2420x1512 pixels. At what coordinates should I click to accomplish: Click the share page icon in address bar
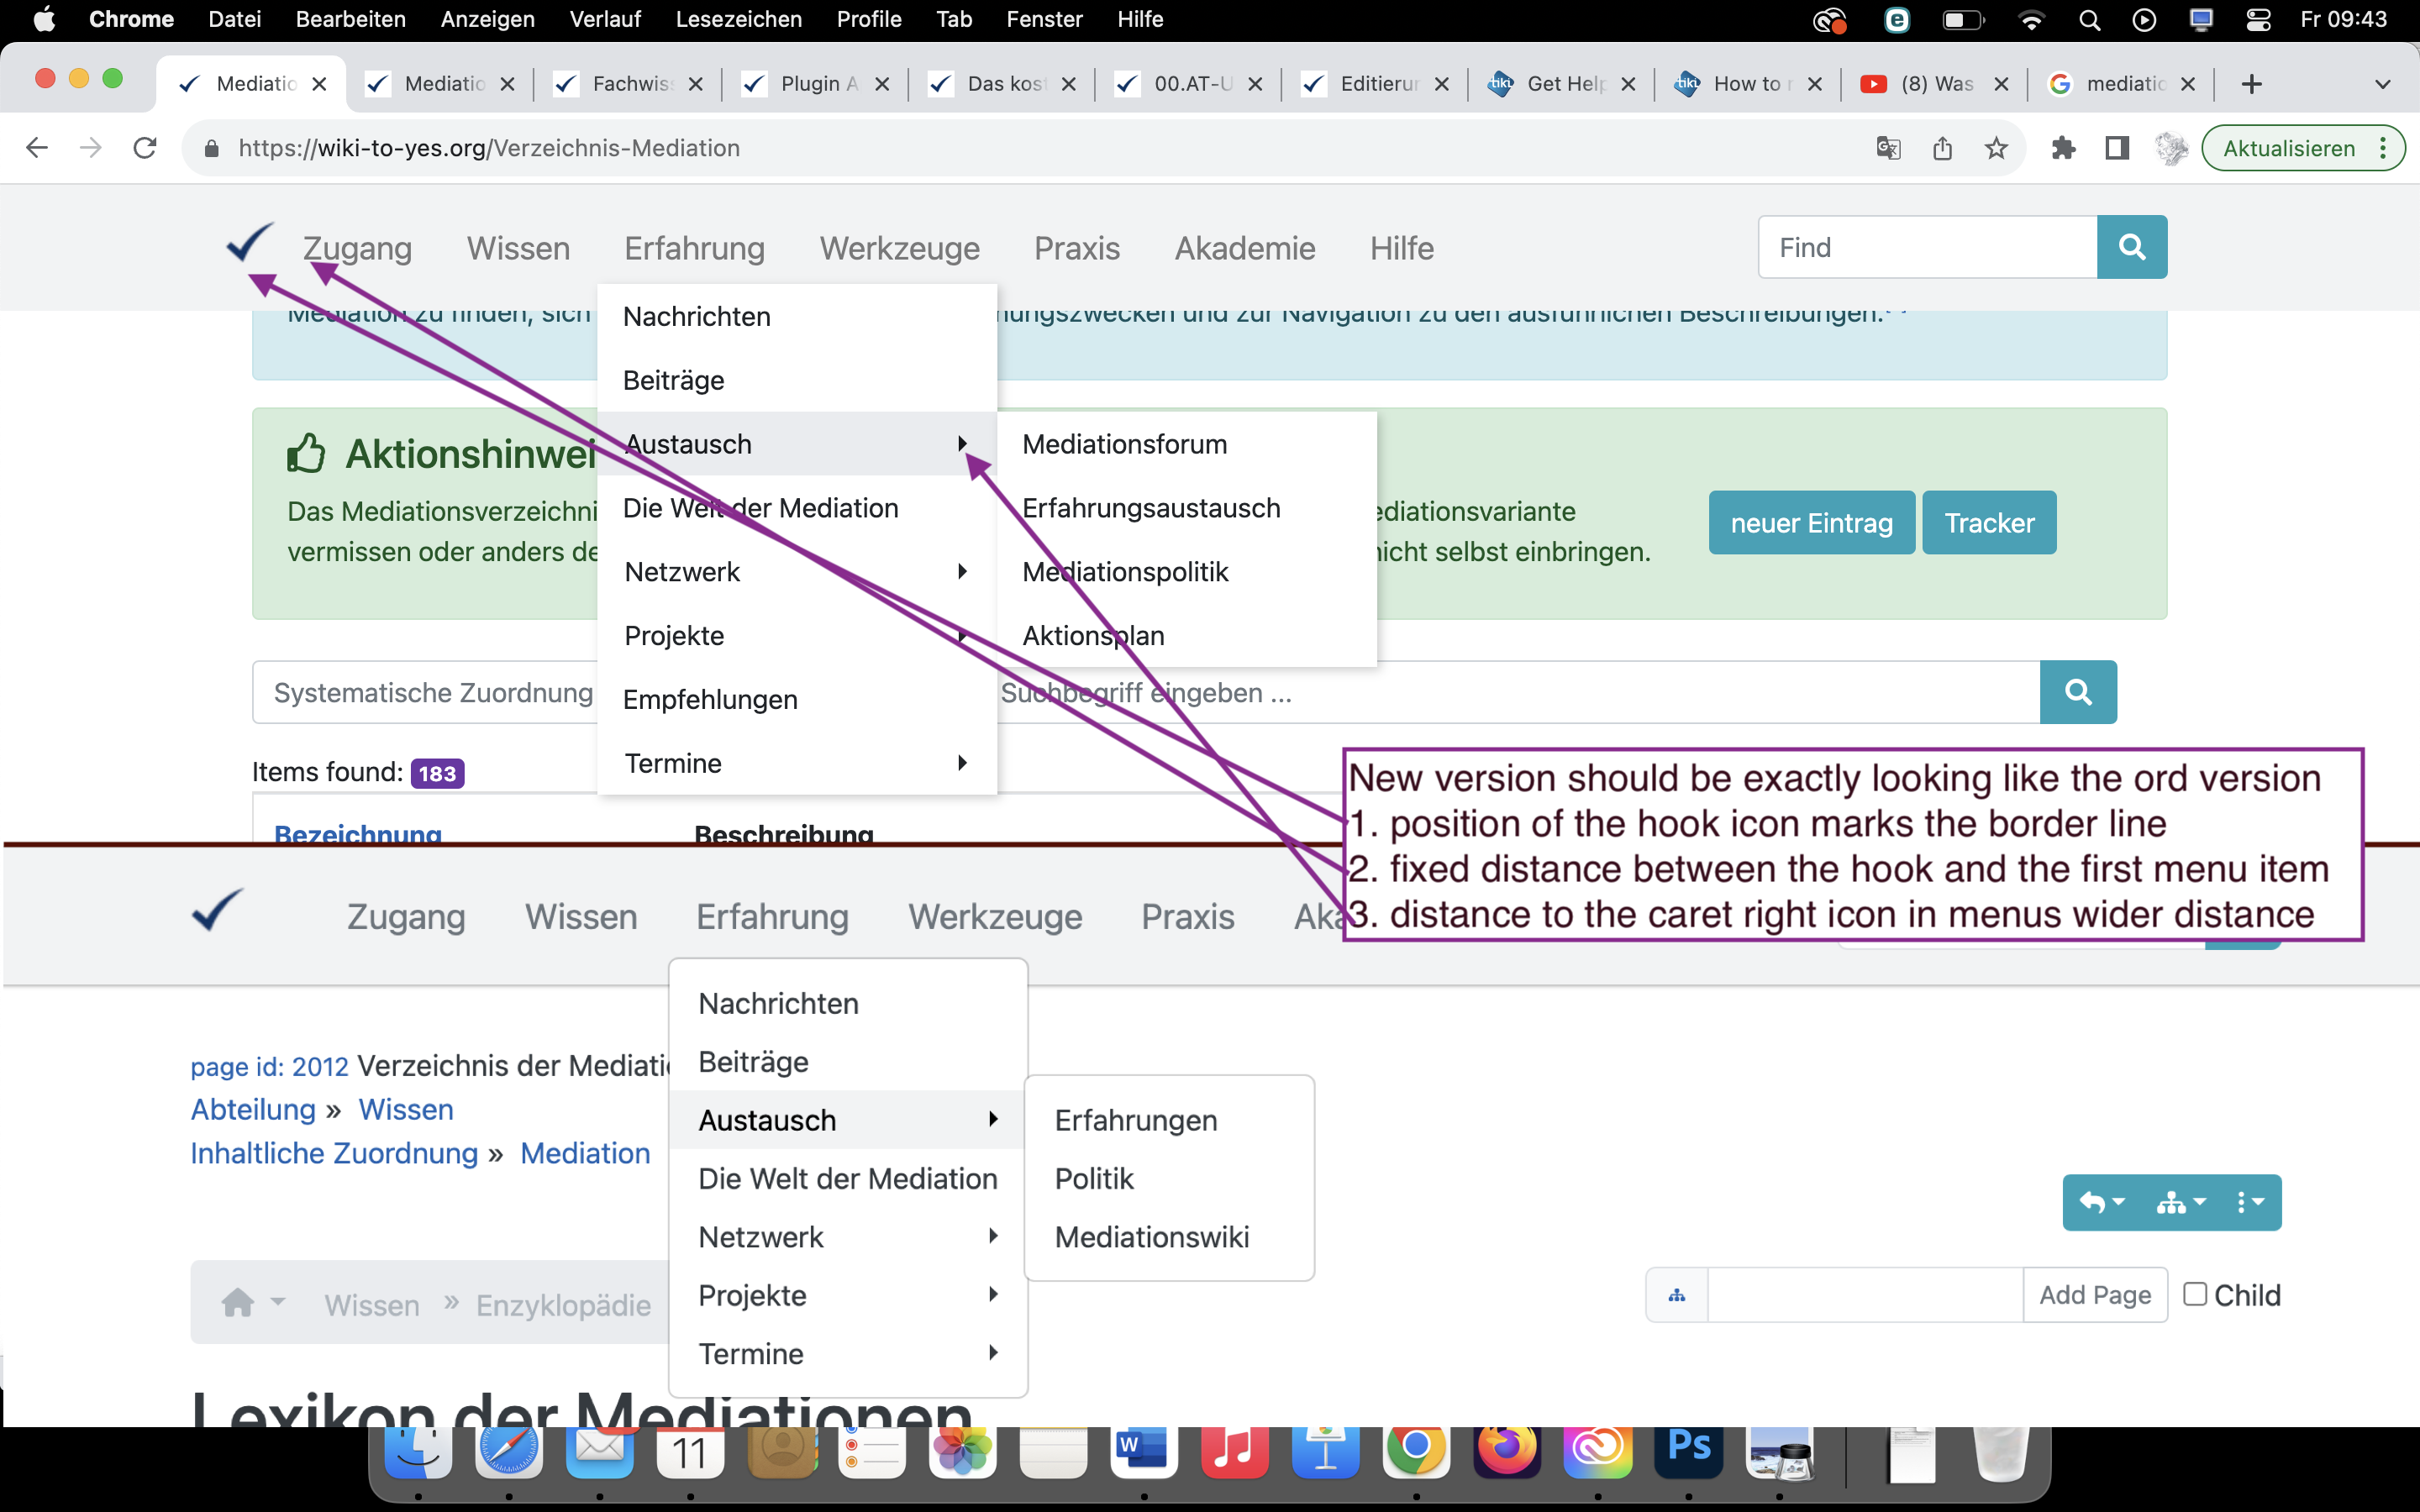pyautogui.click(x=1942, y=148)
